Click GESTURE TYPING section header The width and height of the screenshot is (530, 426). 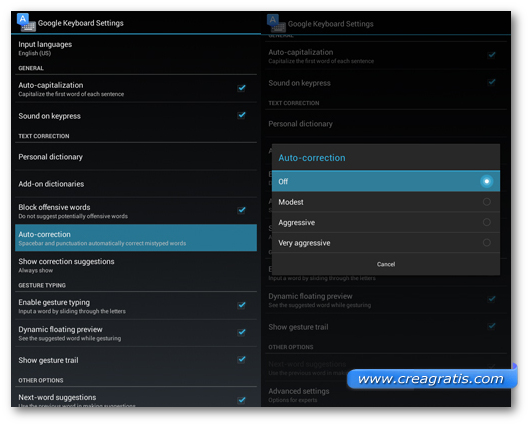[42, 285]
